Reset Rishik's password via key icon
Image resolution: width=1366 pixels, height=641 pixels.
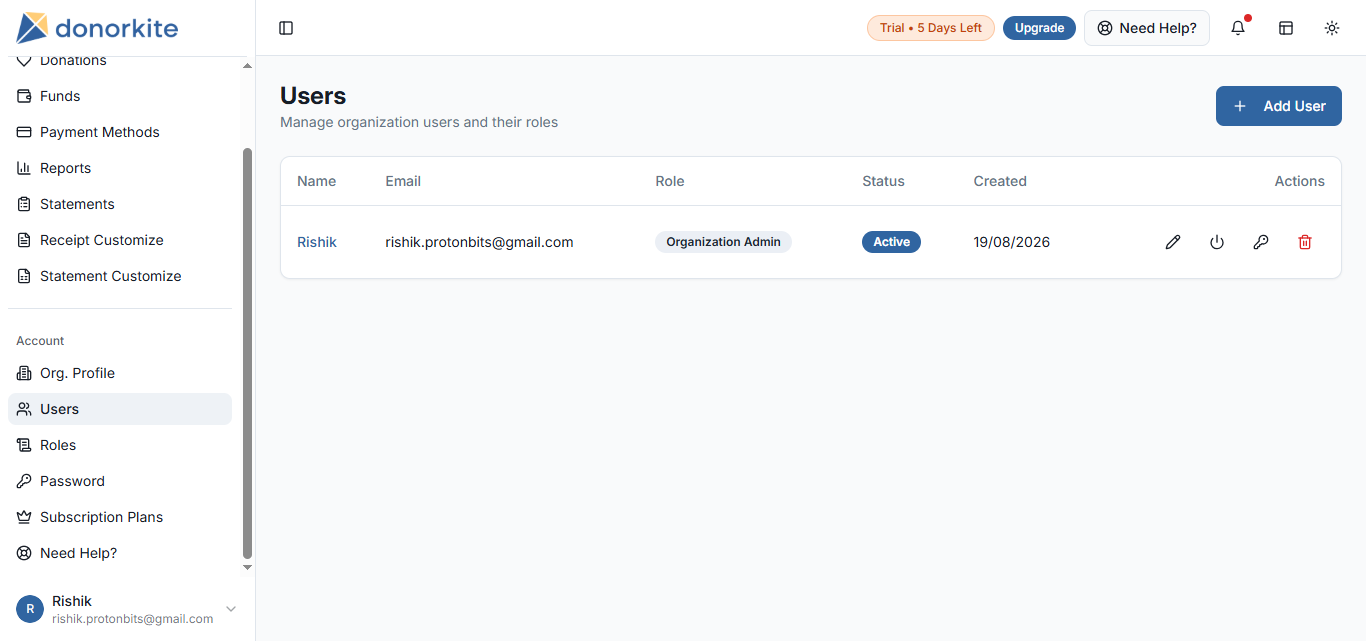1261,242
